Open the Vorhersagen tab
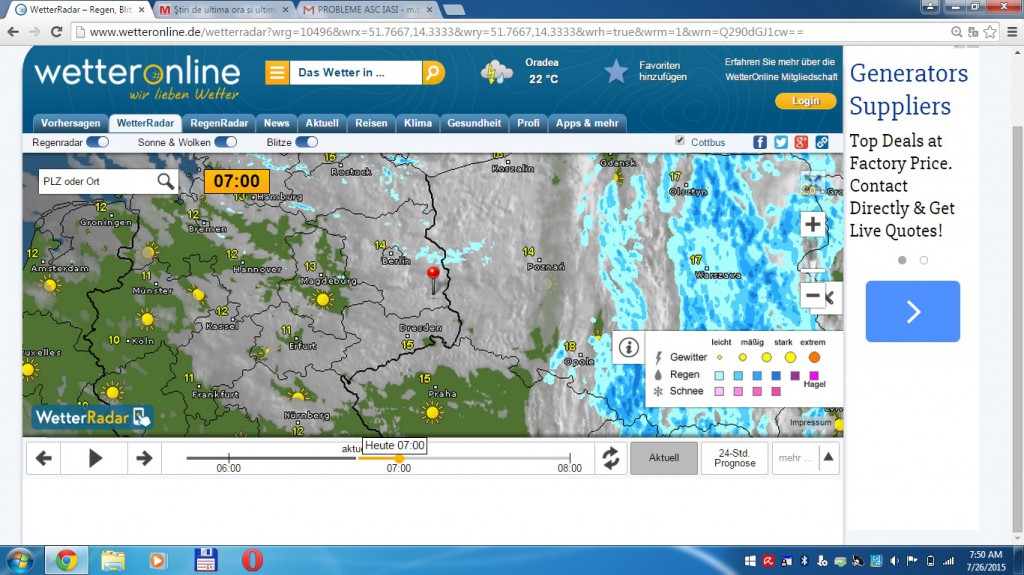 tap(71, 123)
